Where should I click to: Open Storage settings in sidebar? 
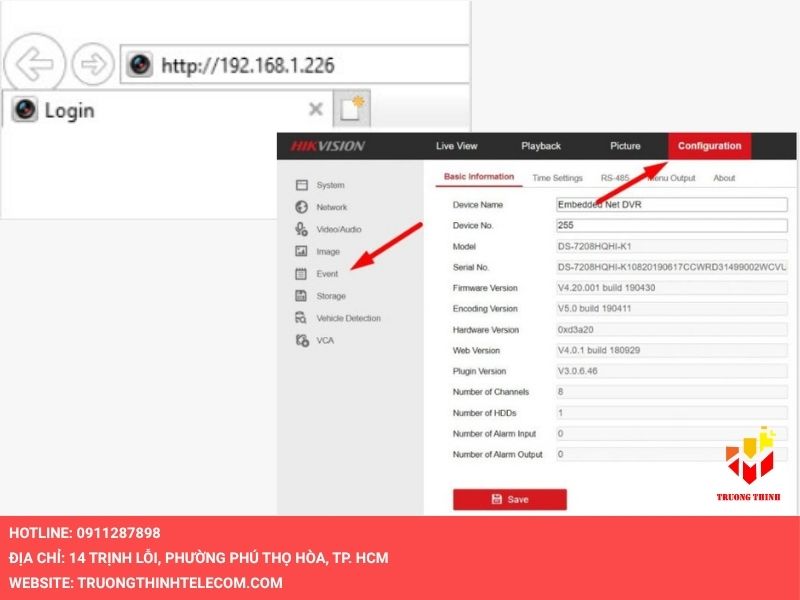point(331,296)
